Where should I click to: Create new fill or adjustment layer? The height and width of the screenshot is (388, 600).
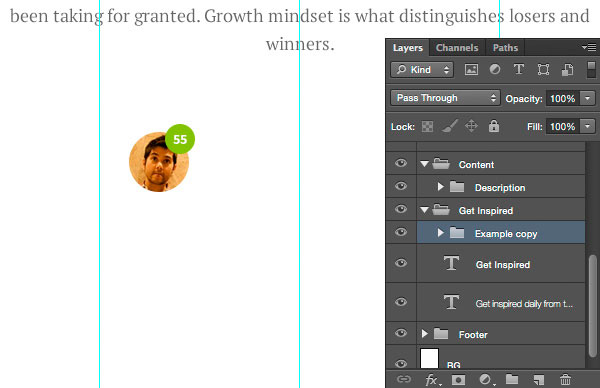pos(486,380)
